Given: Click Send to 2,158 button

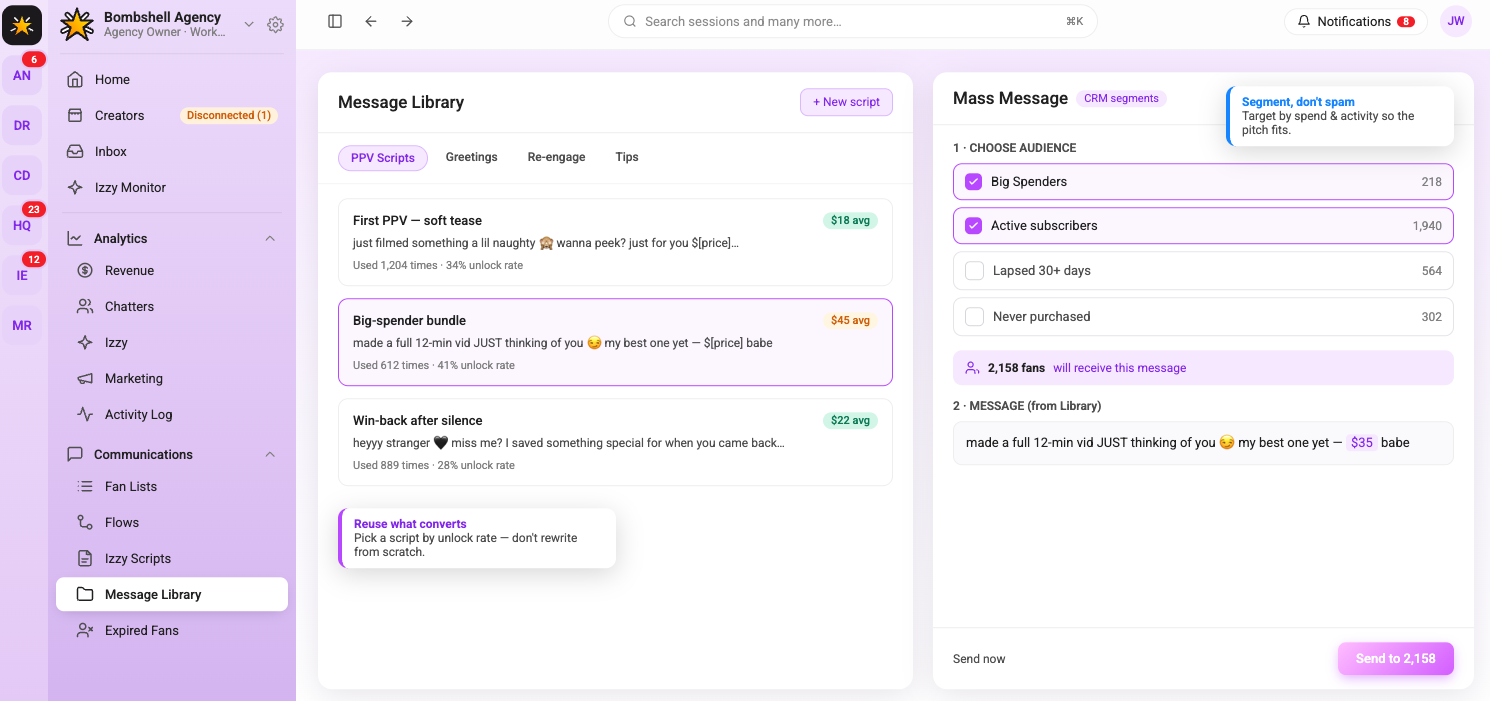Looking at the screenshot, I should (1395, 659).
